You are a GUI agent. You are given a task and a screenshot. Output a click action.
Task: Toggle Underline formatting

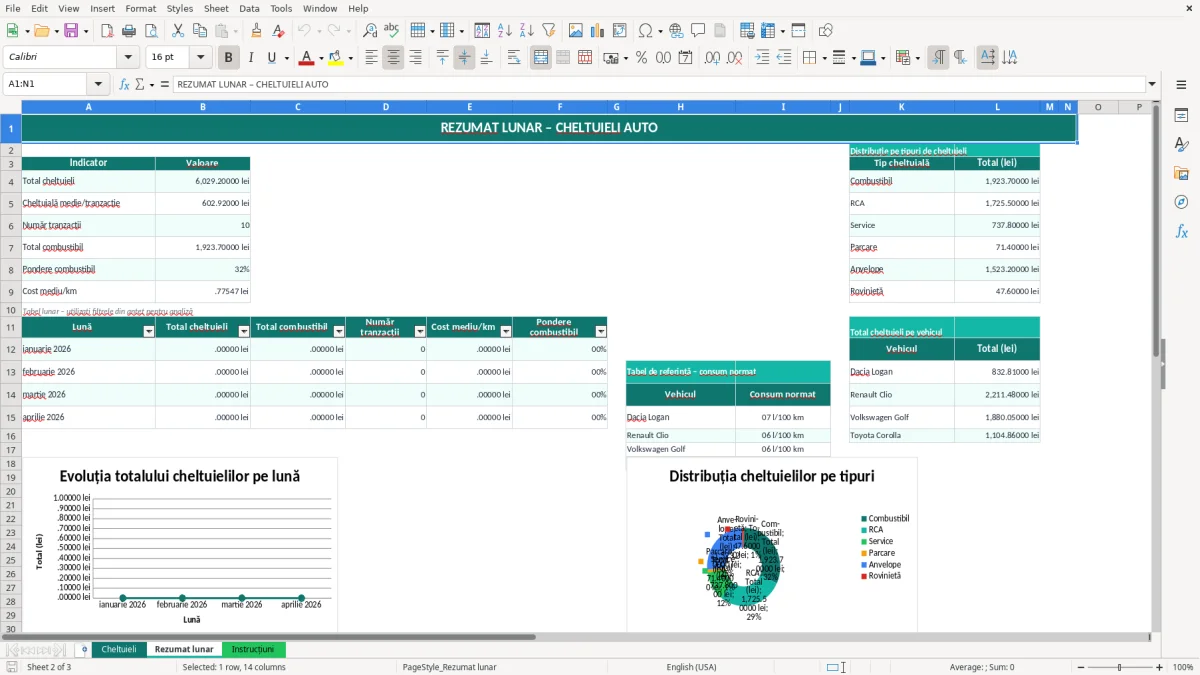pos(272,58)
